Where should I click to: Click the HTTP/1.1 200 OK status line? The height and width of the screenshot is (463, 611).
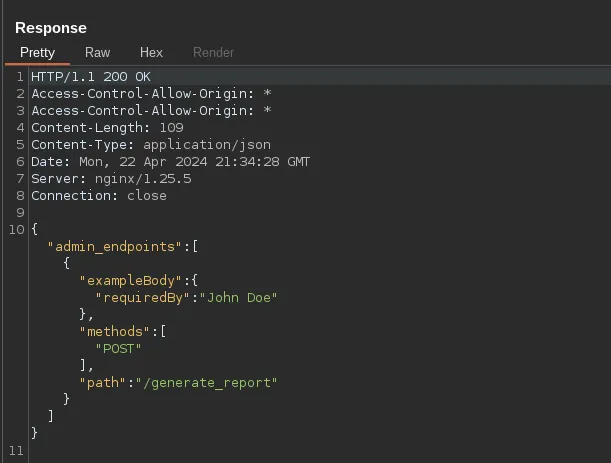click(91, 77)
